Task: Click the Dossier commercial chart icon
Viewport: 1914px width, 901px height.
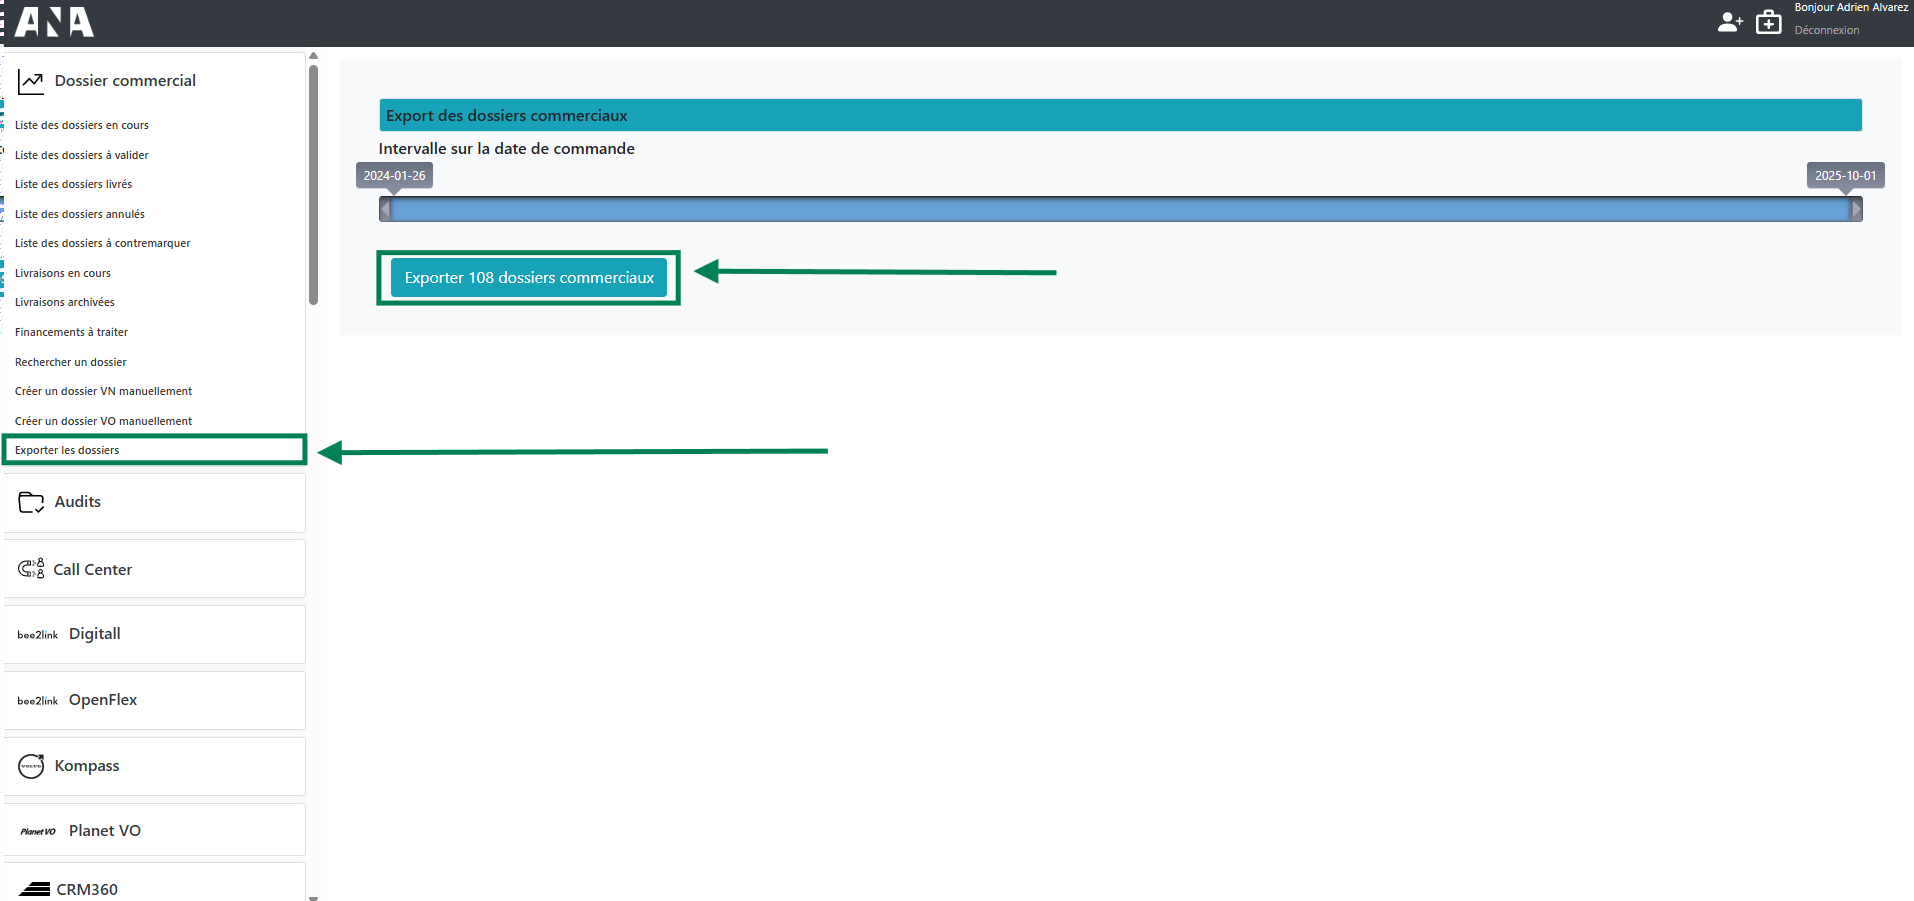Action: (x=31, y=82)
